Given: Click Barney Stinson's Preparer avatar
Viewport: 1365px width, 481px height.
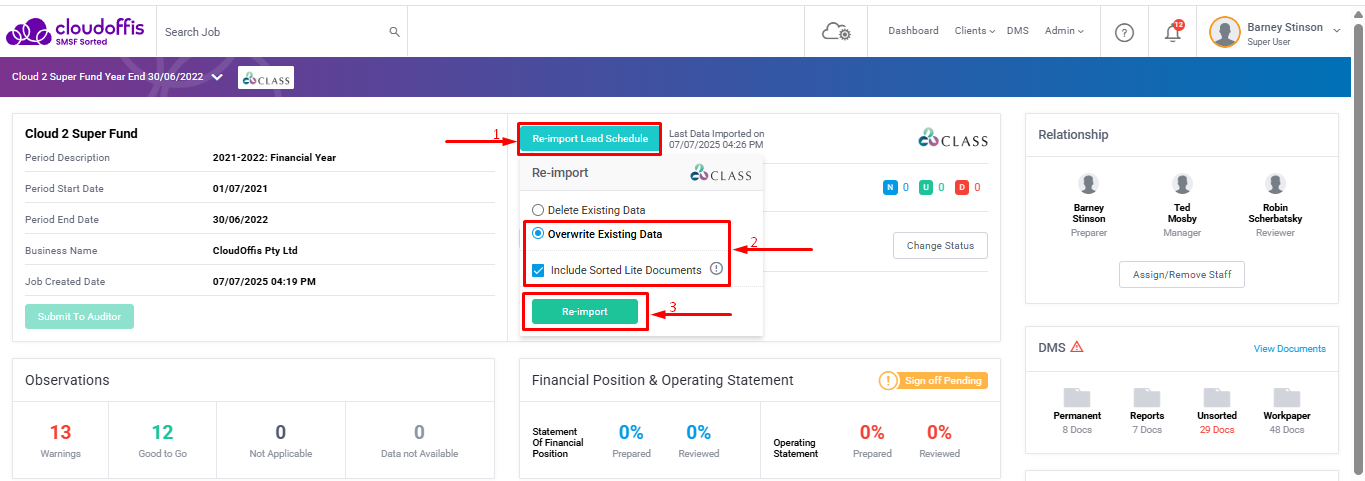Looking at the screenshot, I should click(1088, 184).
